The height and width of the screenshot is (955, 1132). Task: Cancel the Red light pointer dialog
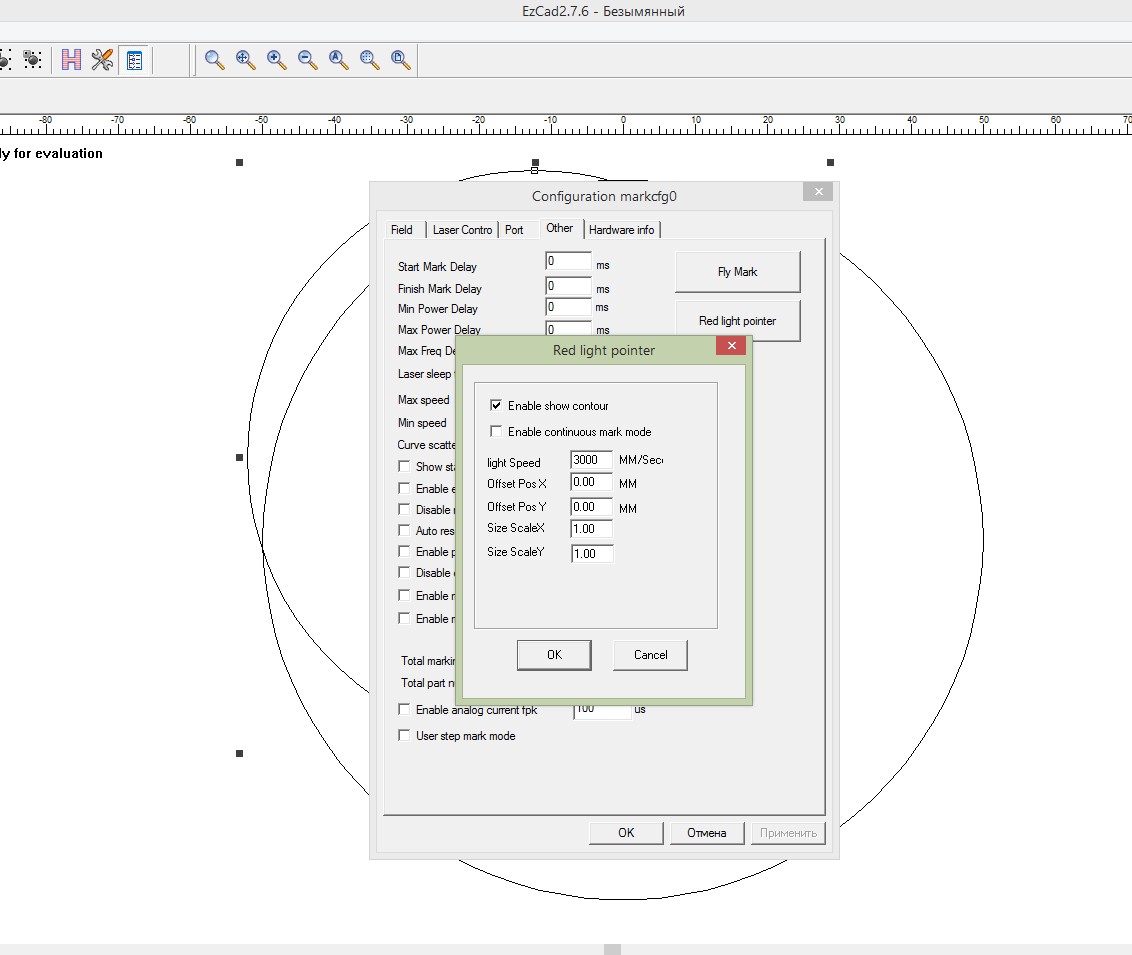tap(650, 655)
